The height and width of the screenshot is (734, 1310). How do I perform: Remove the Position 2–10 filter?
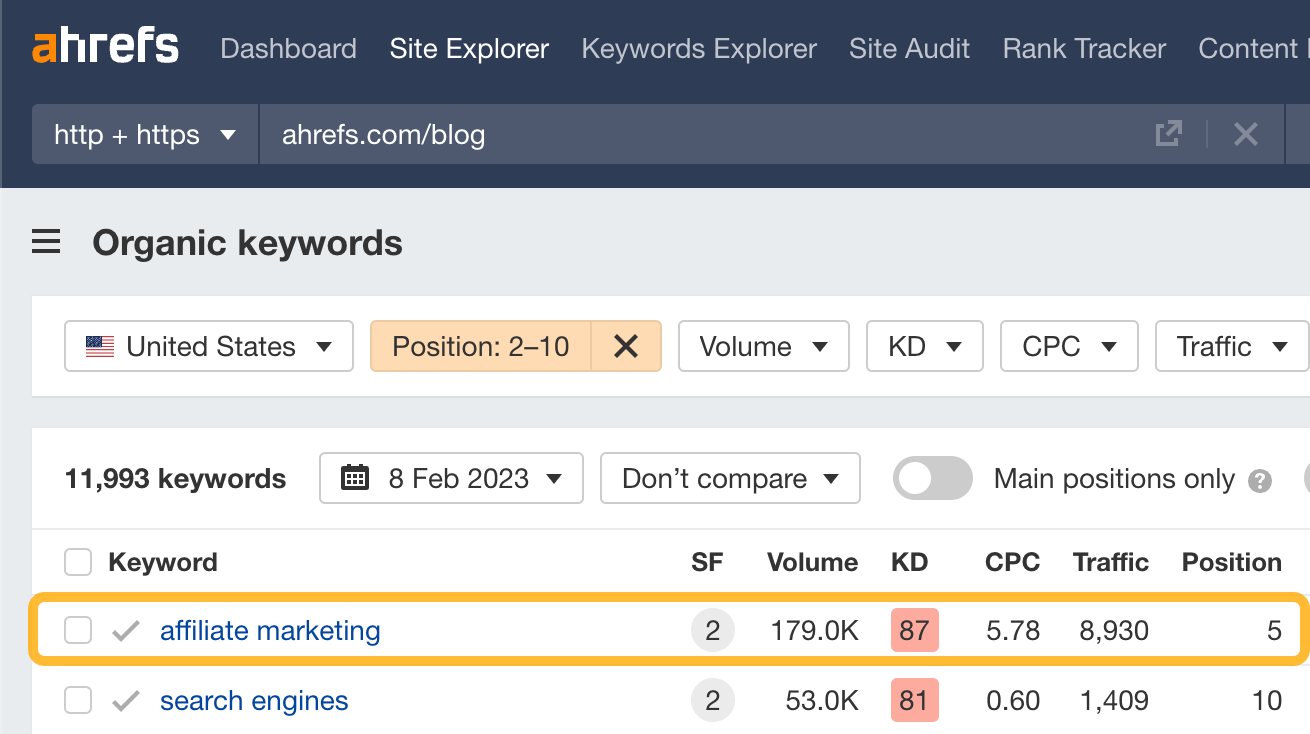click(x=627, y=346)
